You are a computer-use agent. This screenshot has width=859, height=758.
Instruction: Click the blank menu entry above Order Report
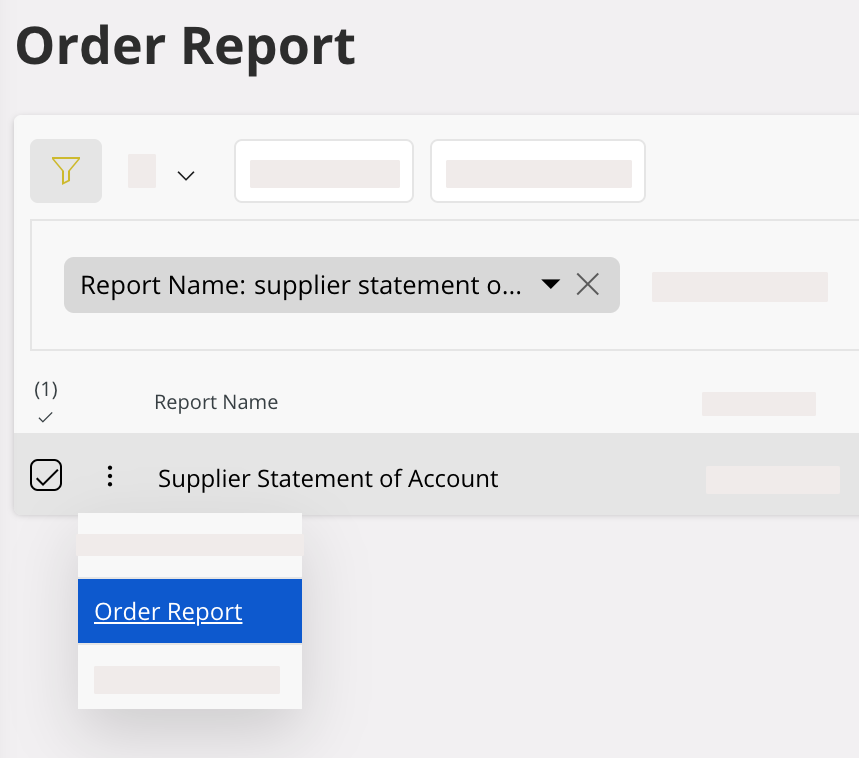pos(189,545)
